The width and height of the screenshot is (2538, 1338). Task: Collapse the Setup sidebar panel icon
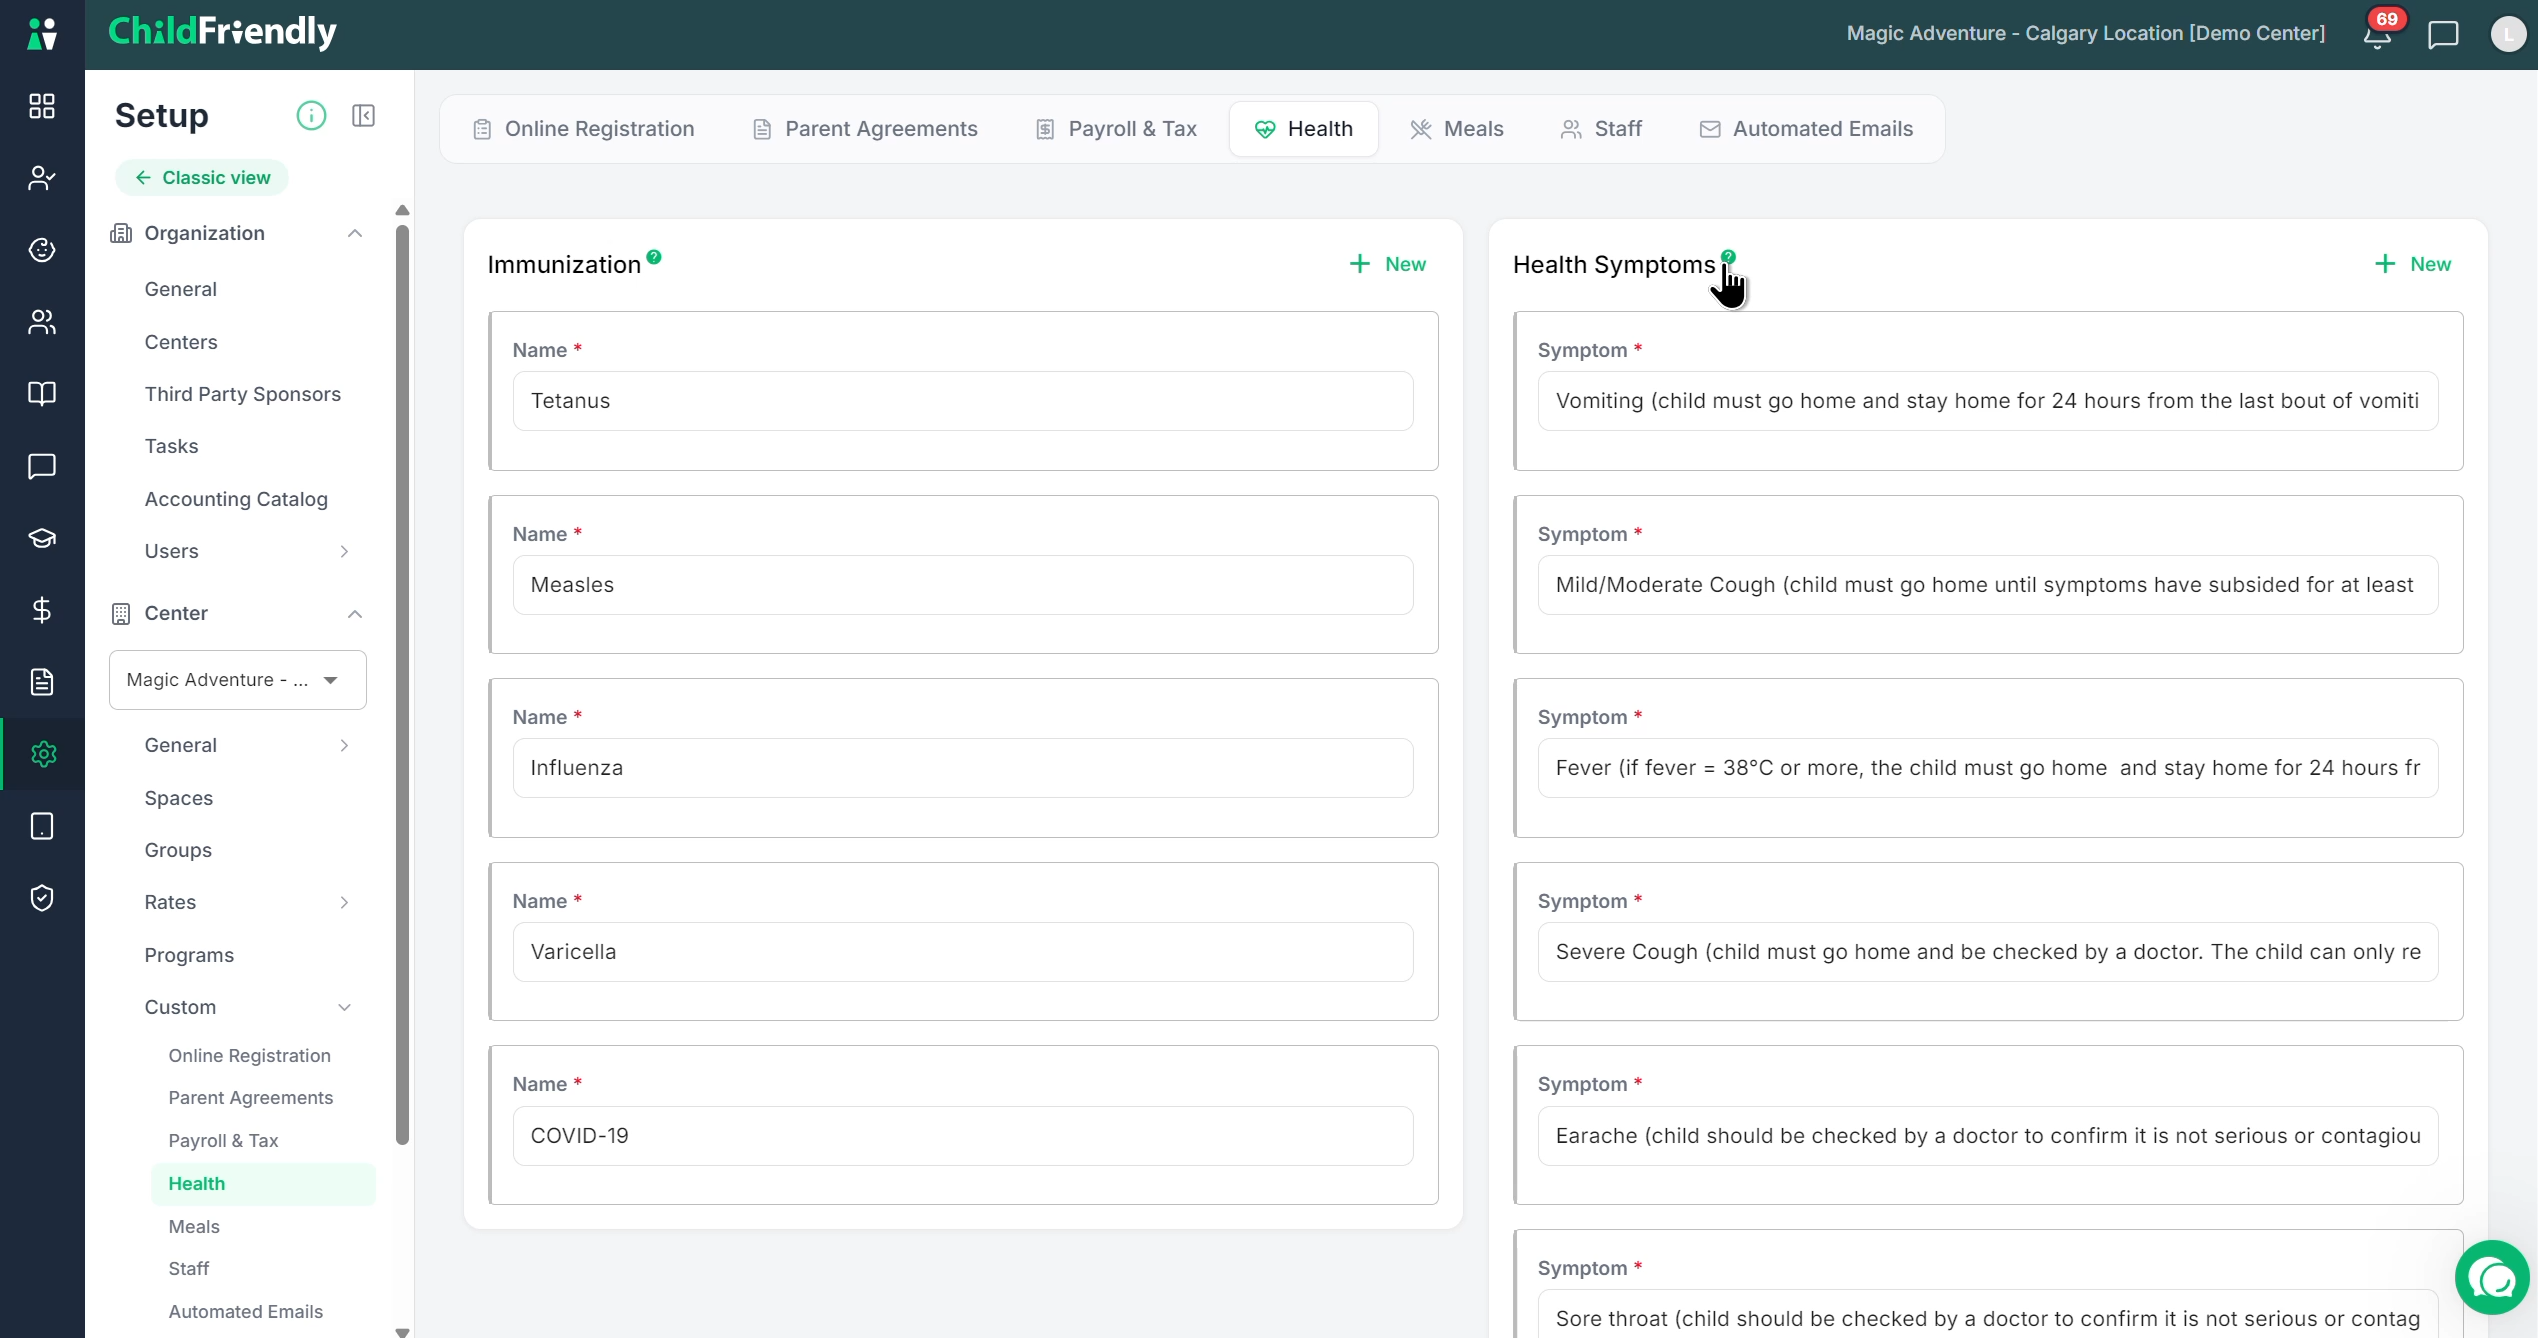(x=363, y=116)
